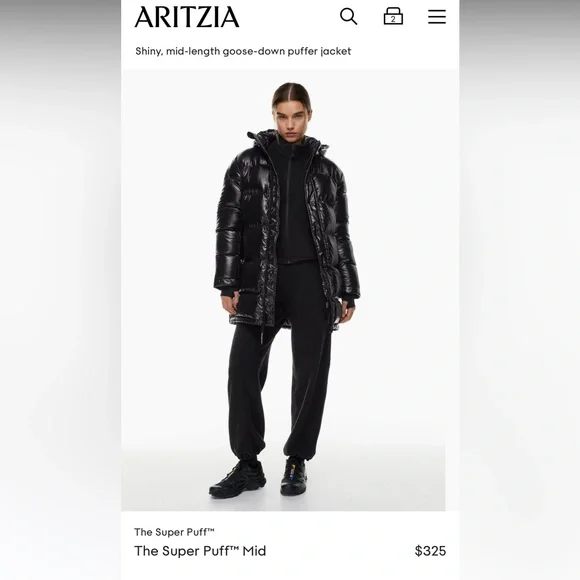
Task: Click the number 2 badge on the bag
Action: [x=393, y=19]
